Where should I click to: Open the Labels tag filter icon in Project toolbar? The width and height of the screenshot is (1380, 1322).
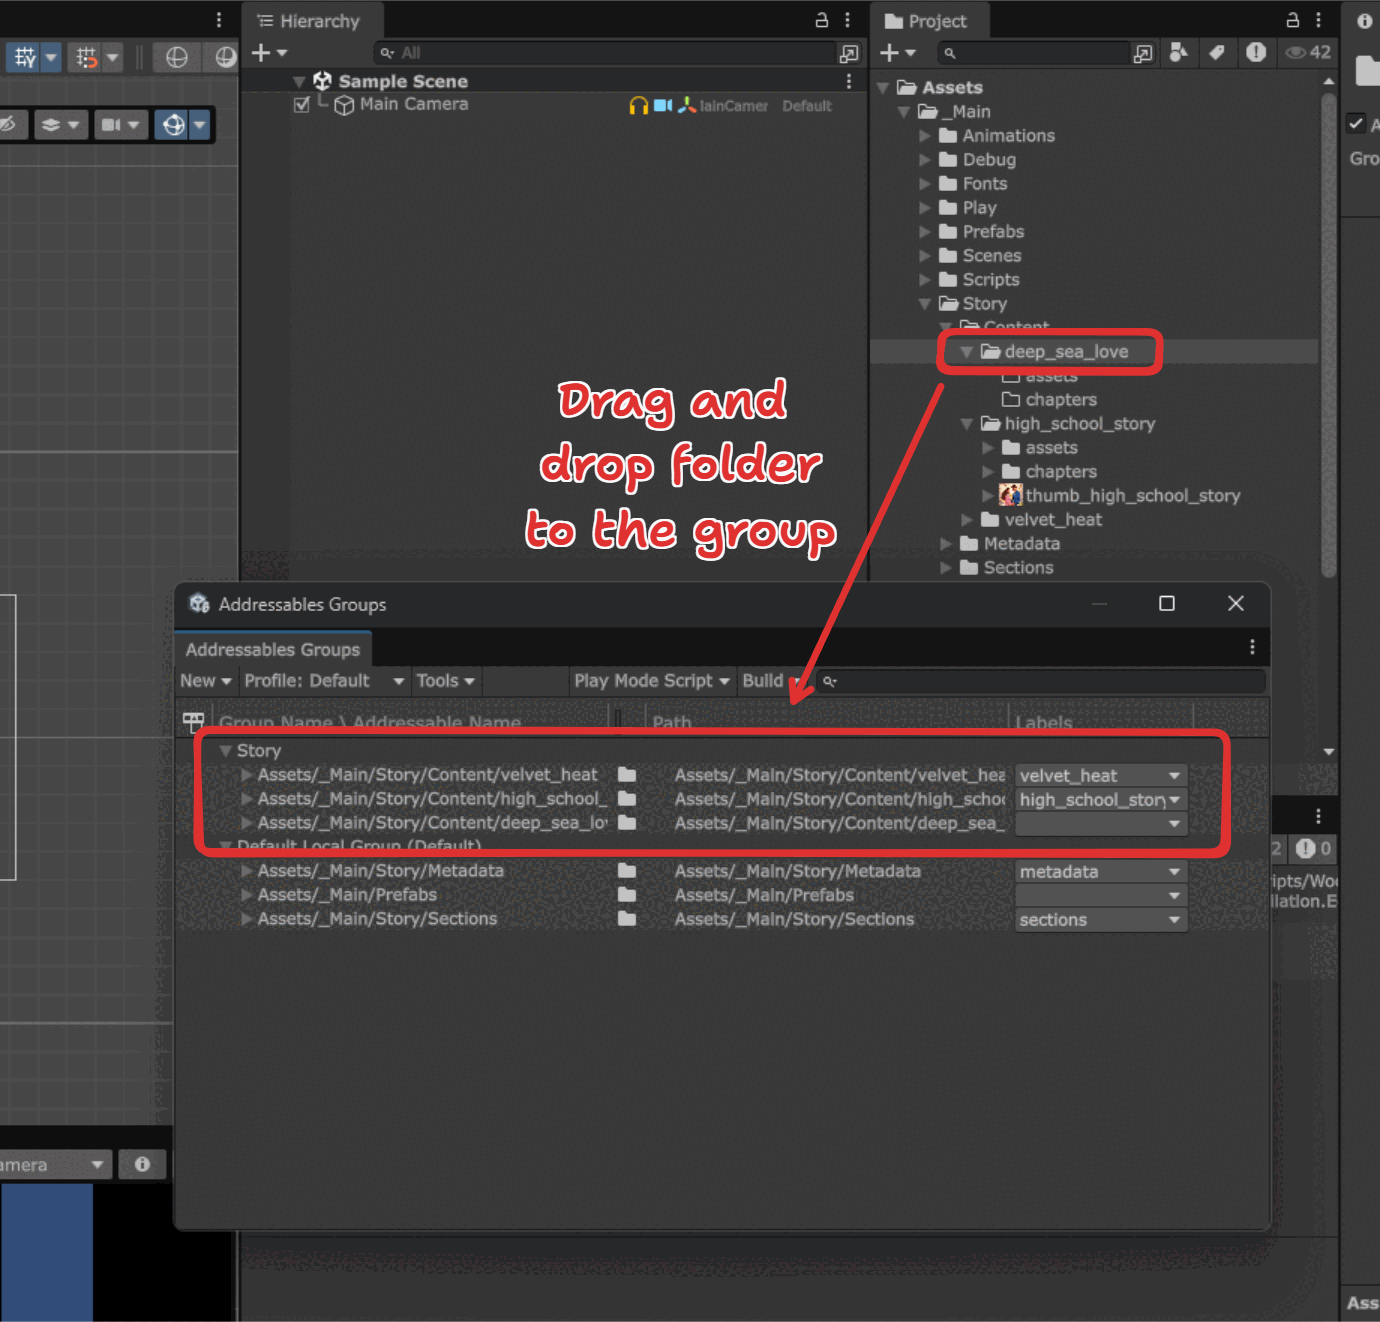point(1218,52)
